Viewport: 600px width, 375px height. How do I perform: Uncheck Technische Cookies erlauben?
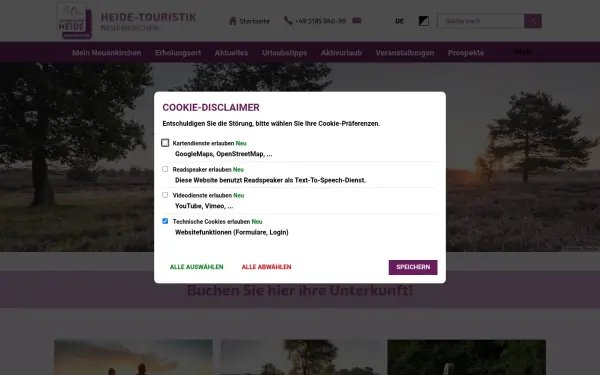pyautogui.click(x=165, y=221)
